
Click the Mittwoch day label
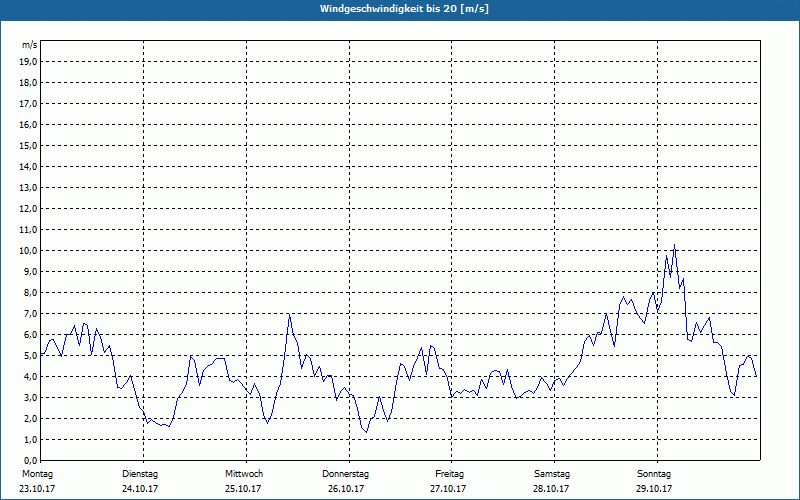[x=244, y=474]
